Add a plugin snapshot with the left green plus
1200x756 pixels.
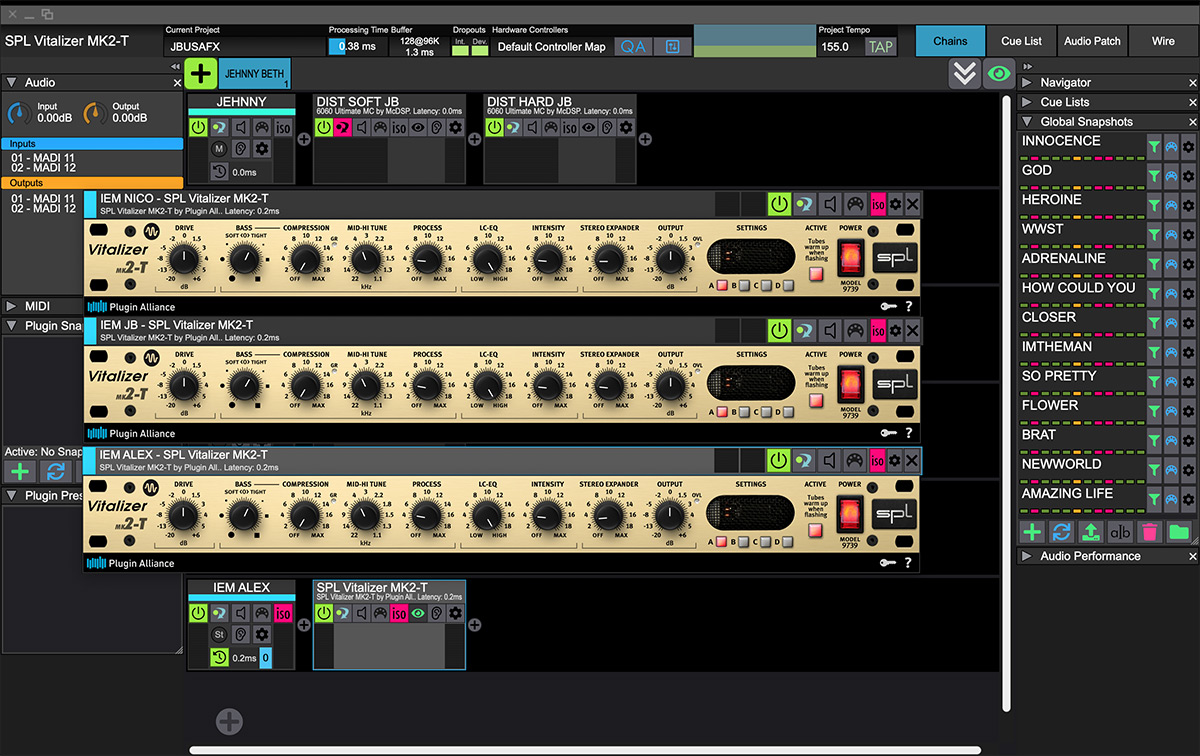[19, 472]
